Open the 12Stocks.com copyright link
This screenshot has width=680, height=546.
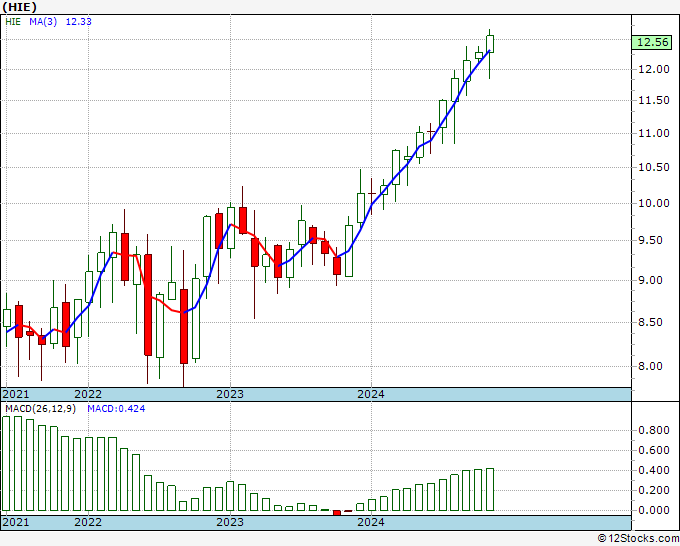pos(638,539)
